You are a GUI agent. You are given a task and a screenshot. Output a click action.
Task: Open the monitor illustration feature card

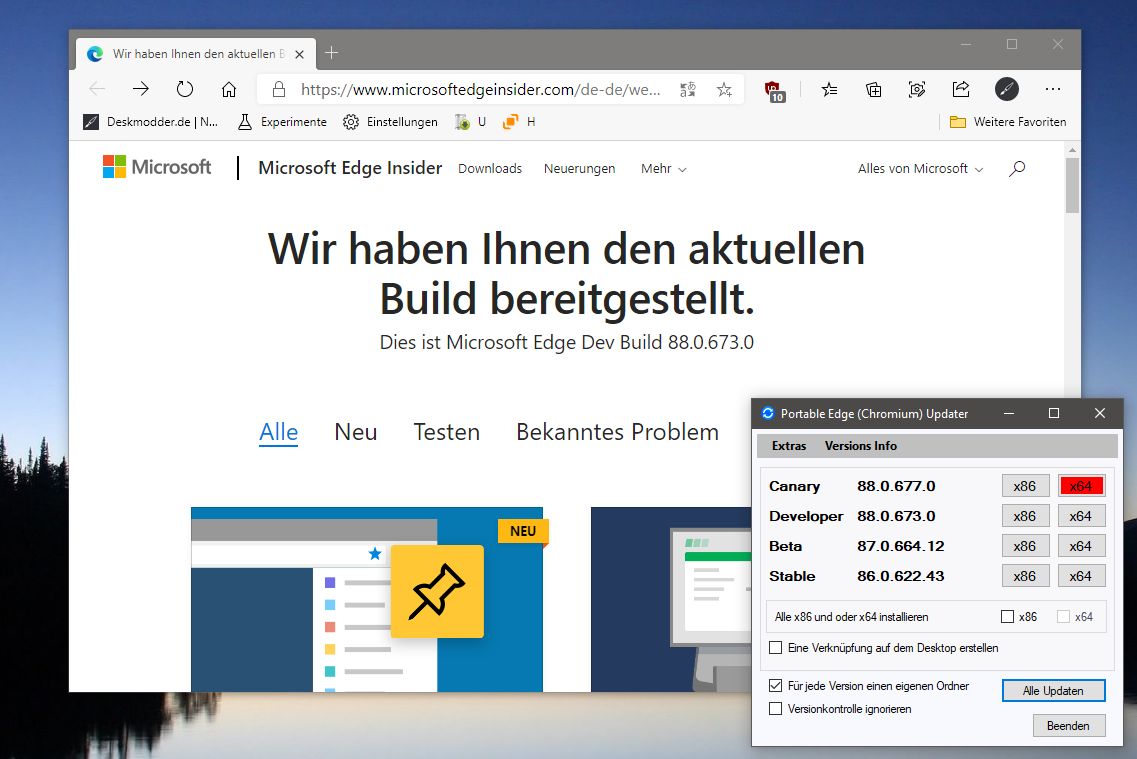click(x=671, y=600)
